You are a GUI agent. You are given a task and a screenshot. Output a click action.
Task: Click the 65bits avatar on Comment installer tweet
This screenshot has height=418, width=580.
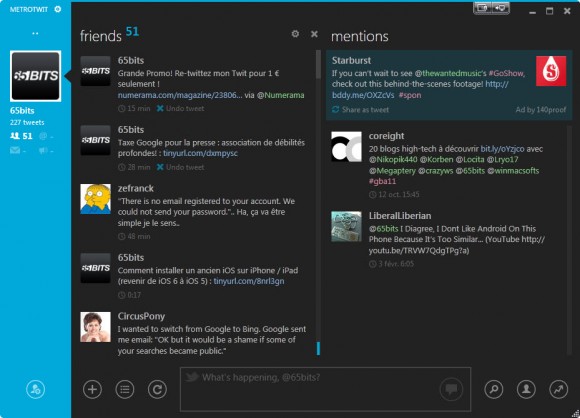coord(95,268)
